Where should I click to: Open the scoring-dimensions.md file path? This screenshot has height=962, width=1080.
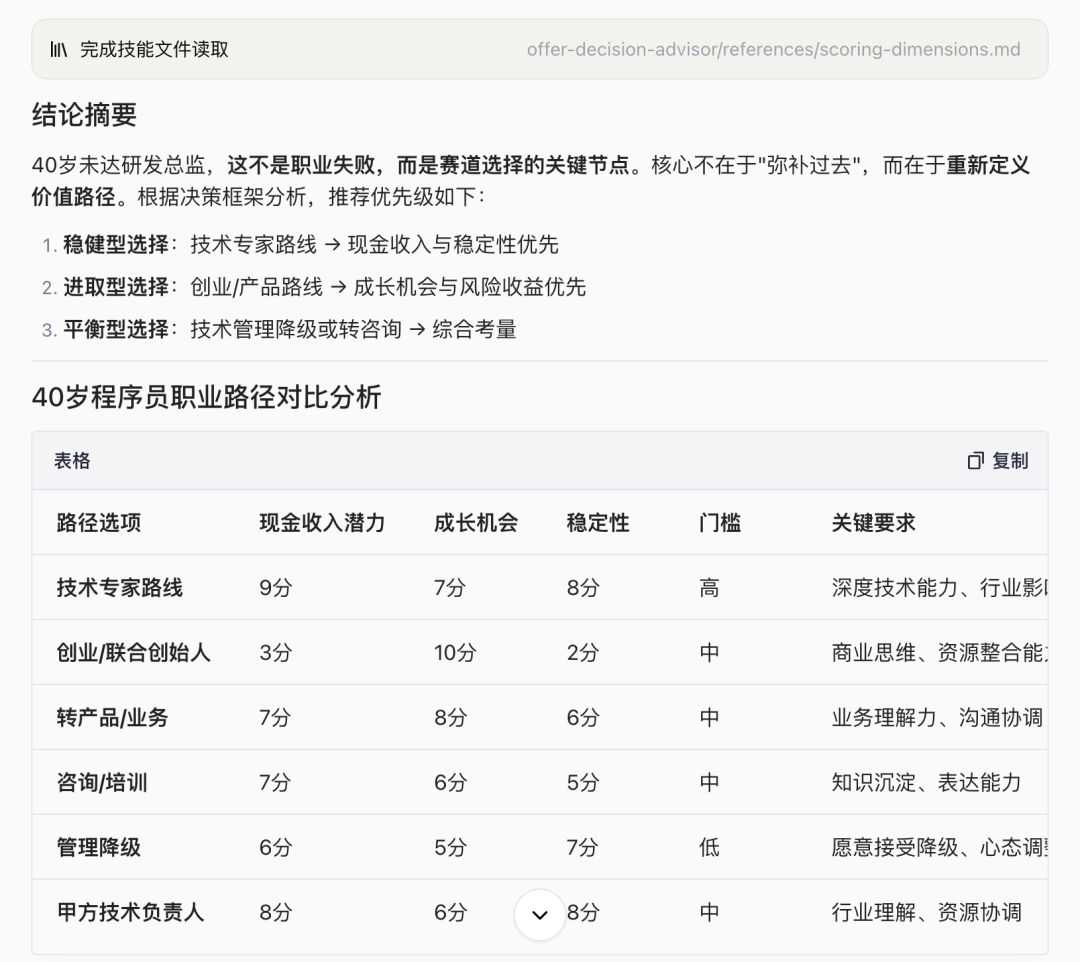click(x=773, y=50)
